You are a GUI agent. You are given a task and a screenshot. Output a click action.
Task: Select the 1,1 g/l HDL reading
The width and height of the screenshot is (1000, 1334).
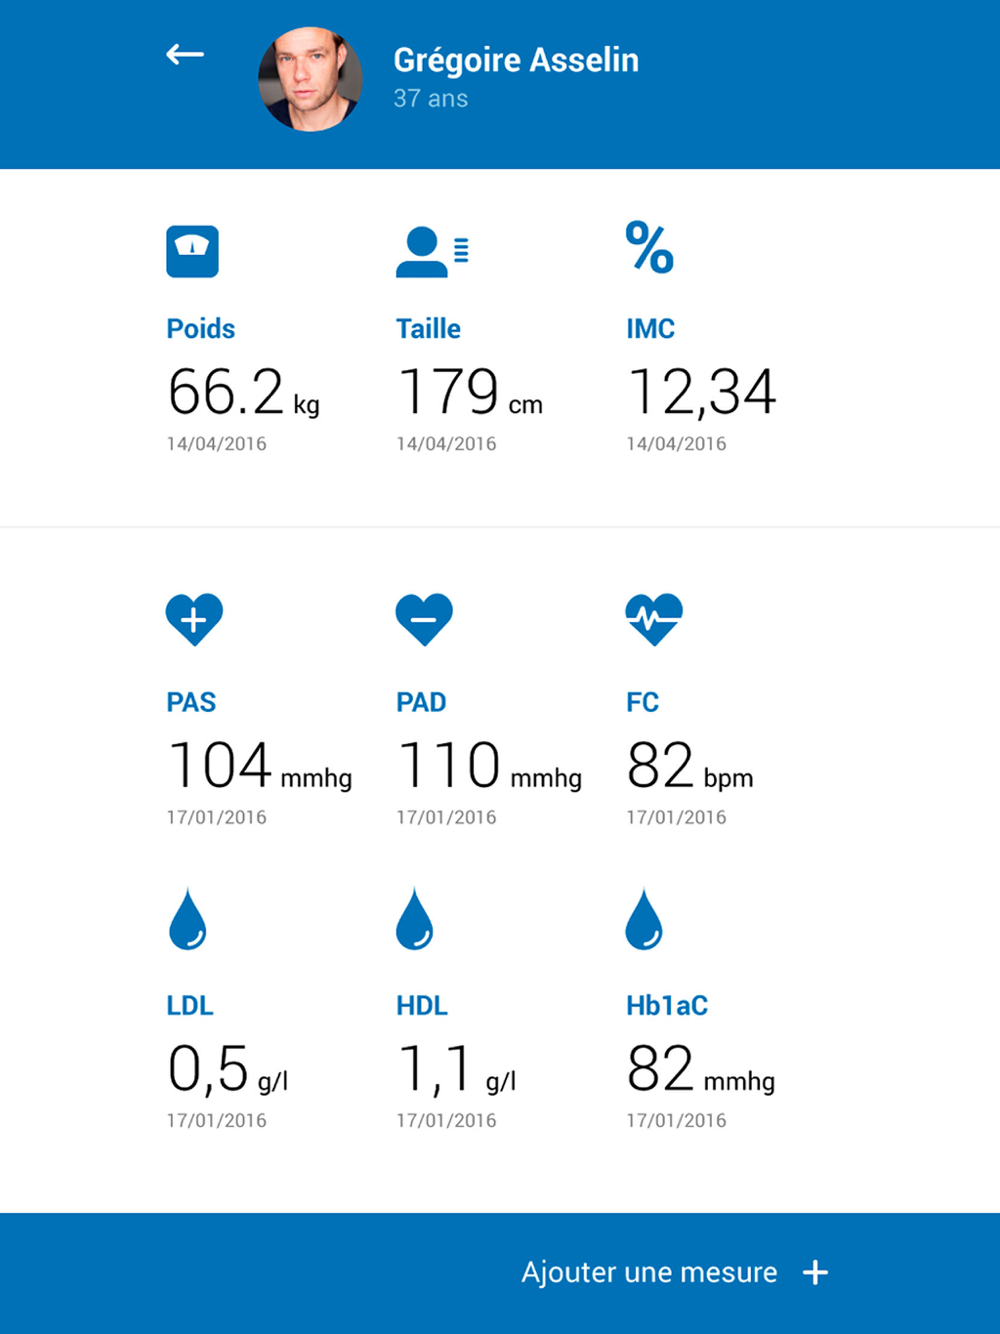(x=456, y=1070)
